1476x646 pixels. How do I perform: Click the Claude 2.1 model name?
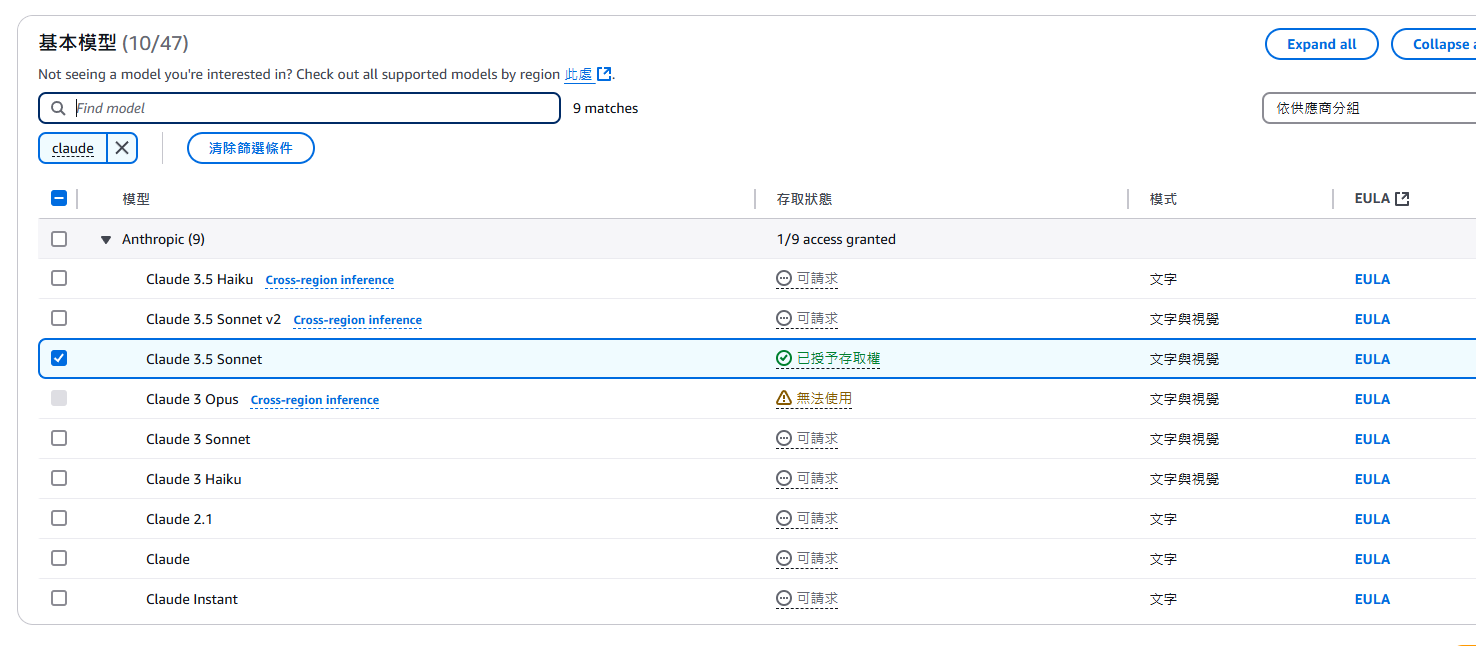click(x=179, y=519)
